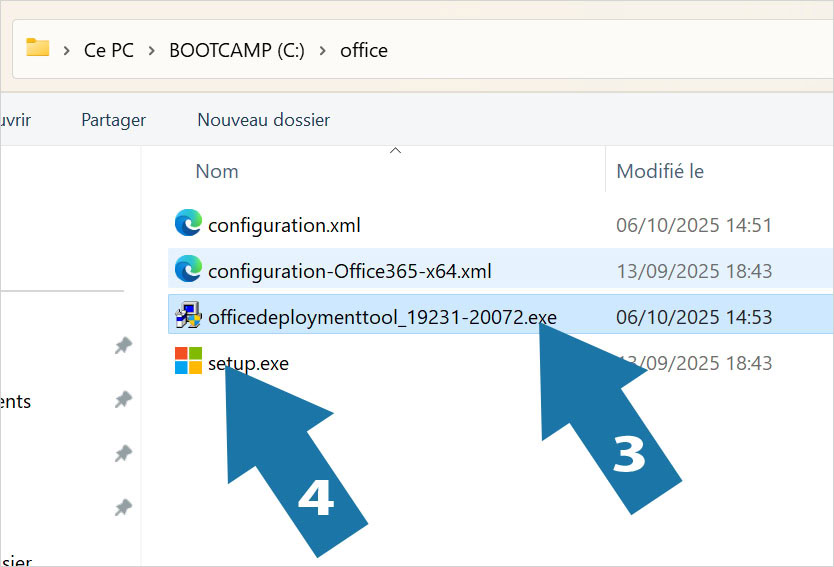Sort files by the 'Nom' column header
This screenshot has height=567, width=834.
pyautogui.click(x=217, y=171)
